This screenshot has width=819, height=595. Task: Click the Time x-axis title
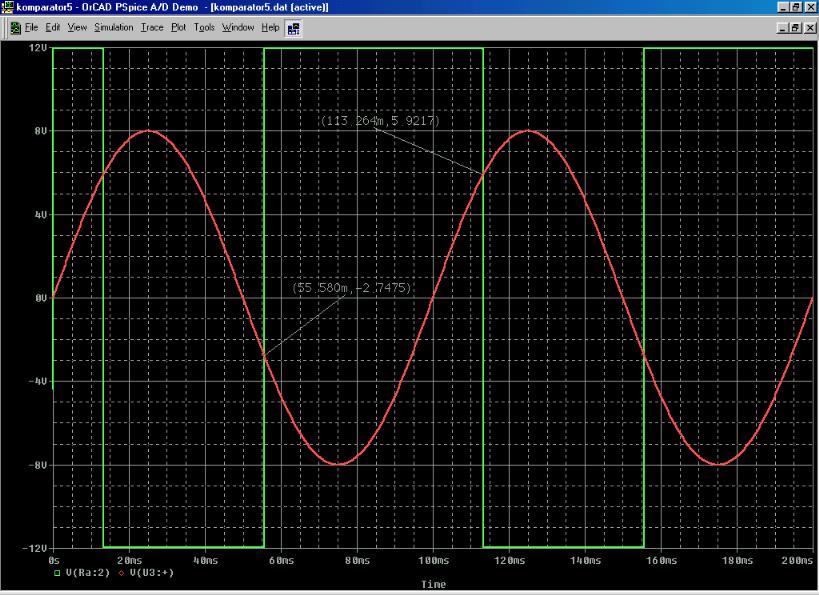tap(433, 584)
